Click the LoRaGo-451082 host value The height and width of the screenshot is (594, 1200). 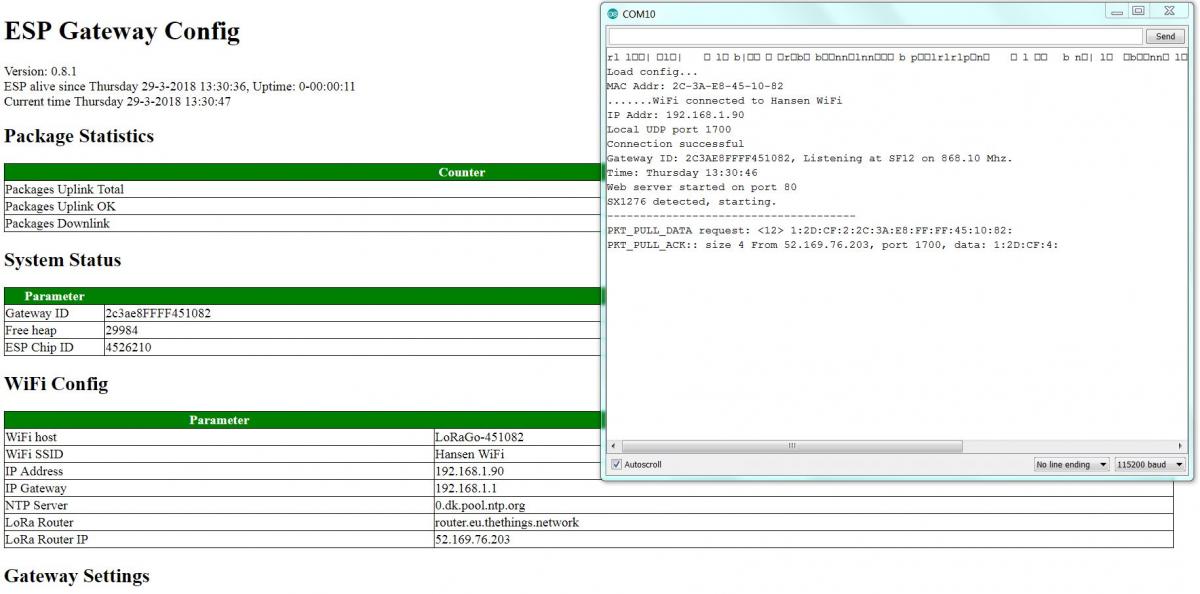tap(479, 437)
